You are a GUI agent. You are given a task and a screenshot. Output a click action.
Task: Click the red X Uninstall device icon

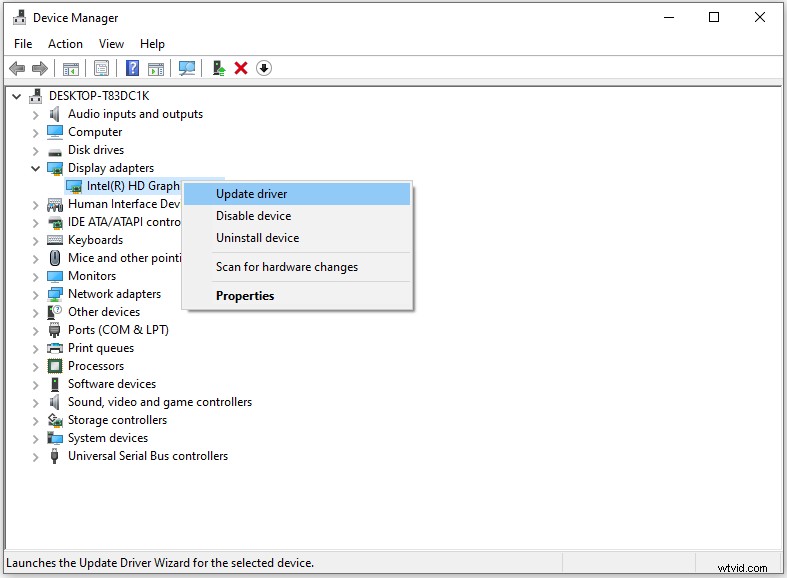[x=241, y=68]
